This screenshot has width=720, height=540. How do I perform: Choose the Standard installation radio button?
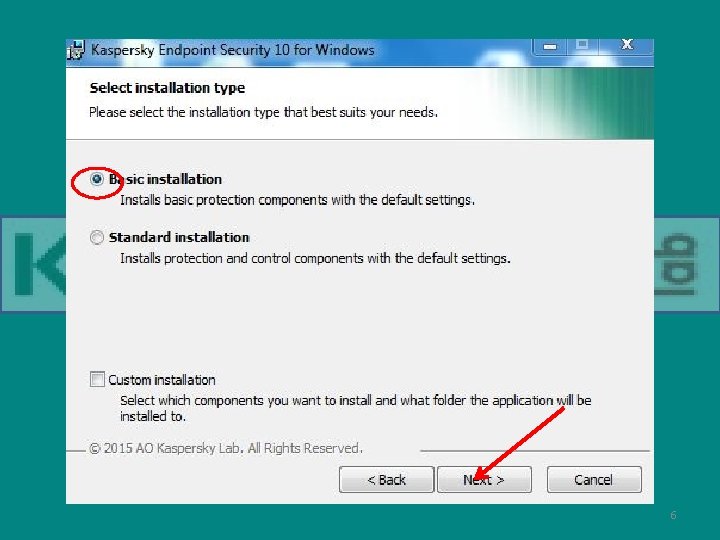96,237
